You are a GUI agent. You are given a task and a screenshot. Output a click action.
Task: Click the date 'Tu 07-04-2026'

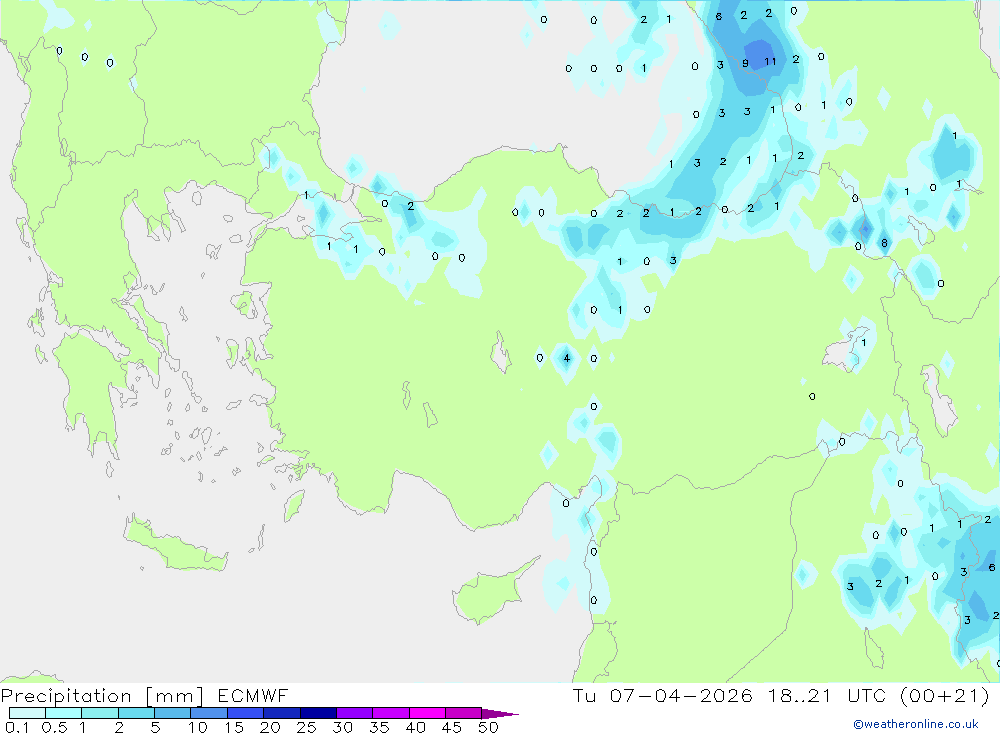click(x=662, y=695)
